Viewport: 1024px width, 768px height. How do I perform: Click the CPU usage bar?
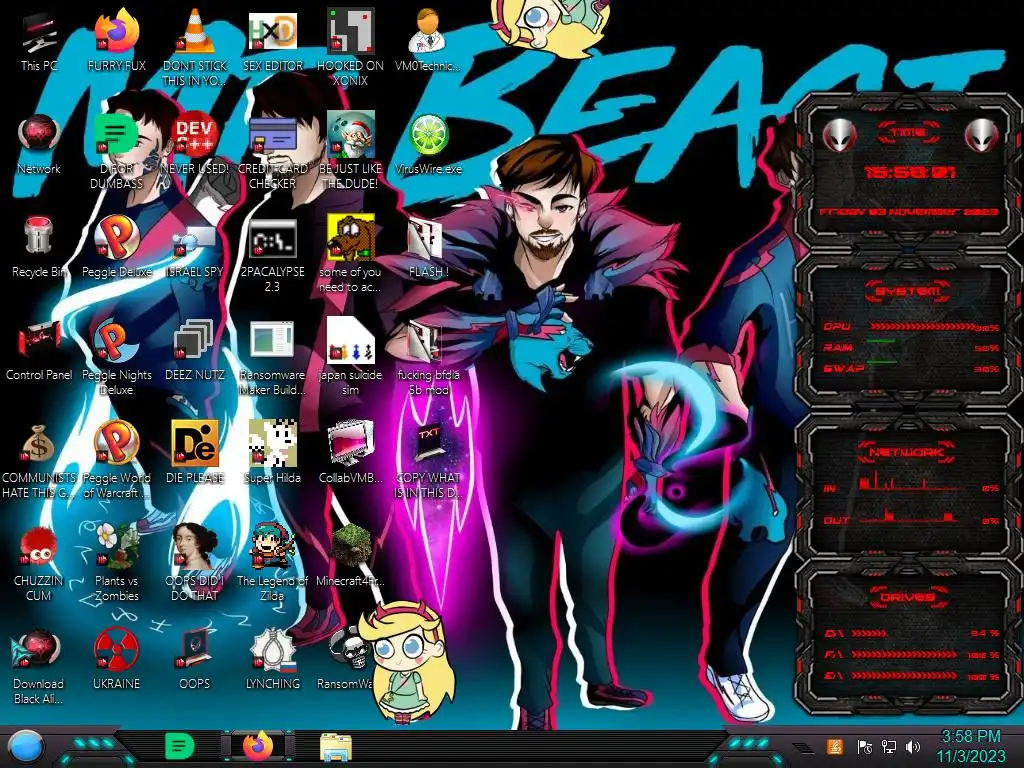point(921,327)
